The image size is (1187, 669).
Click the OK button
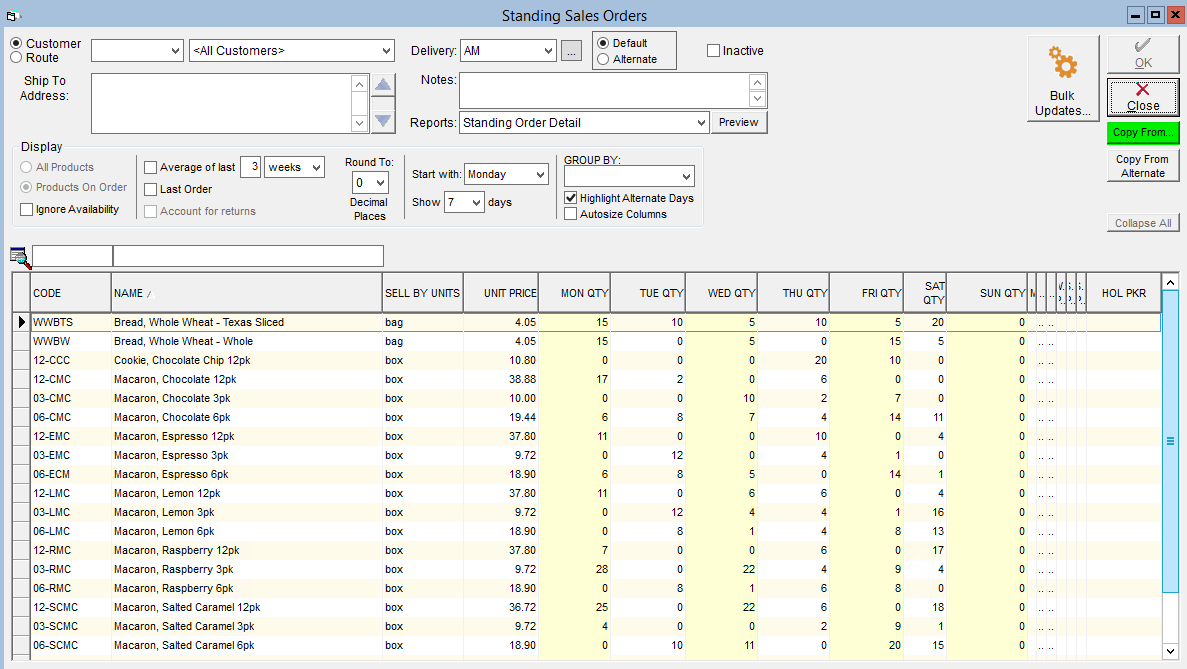coord(1143,54)
